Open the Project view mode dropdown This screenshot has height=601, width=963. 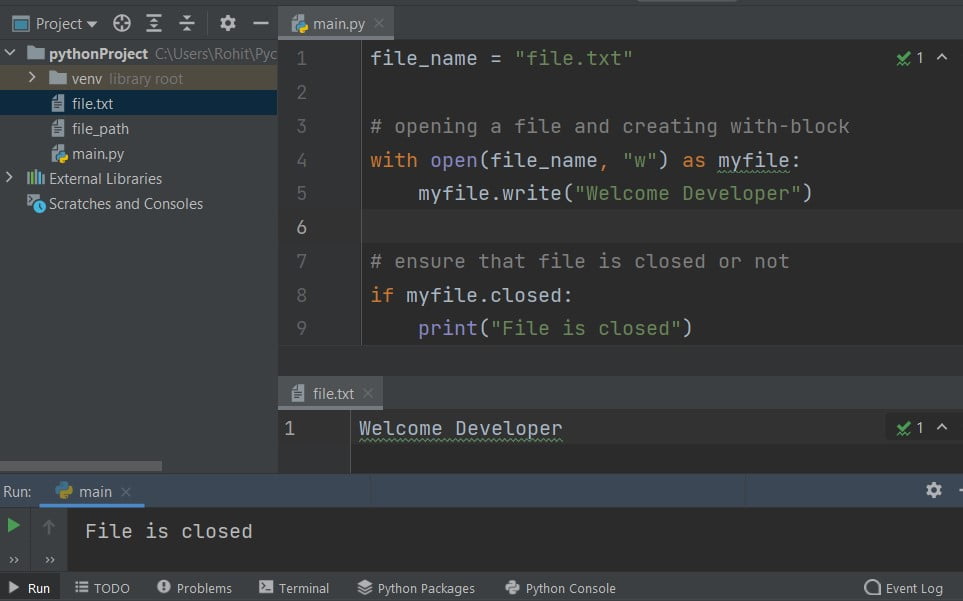pos(54,22)
